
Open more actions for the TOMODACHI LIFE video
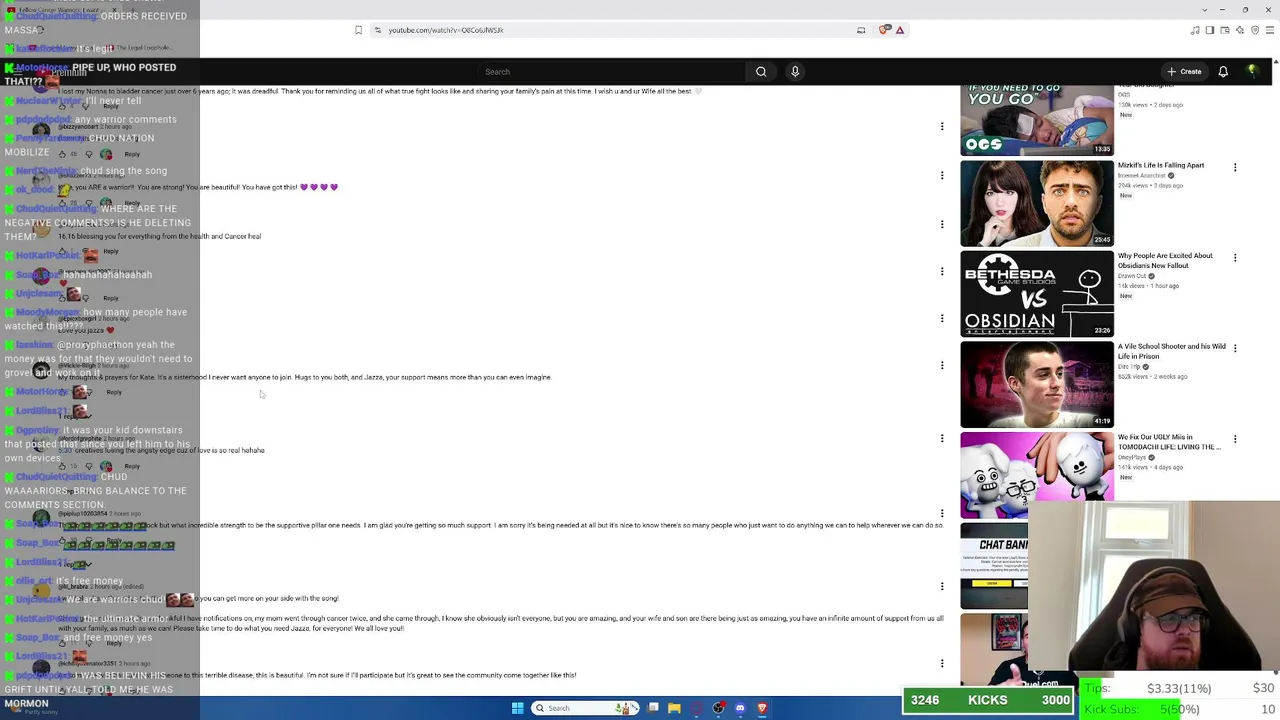[1235, 439]
